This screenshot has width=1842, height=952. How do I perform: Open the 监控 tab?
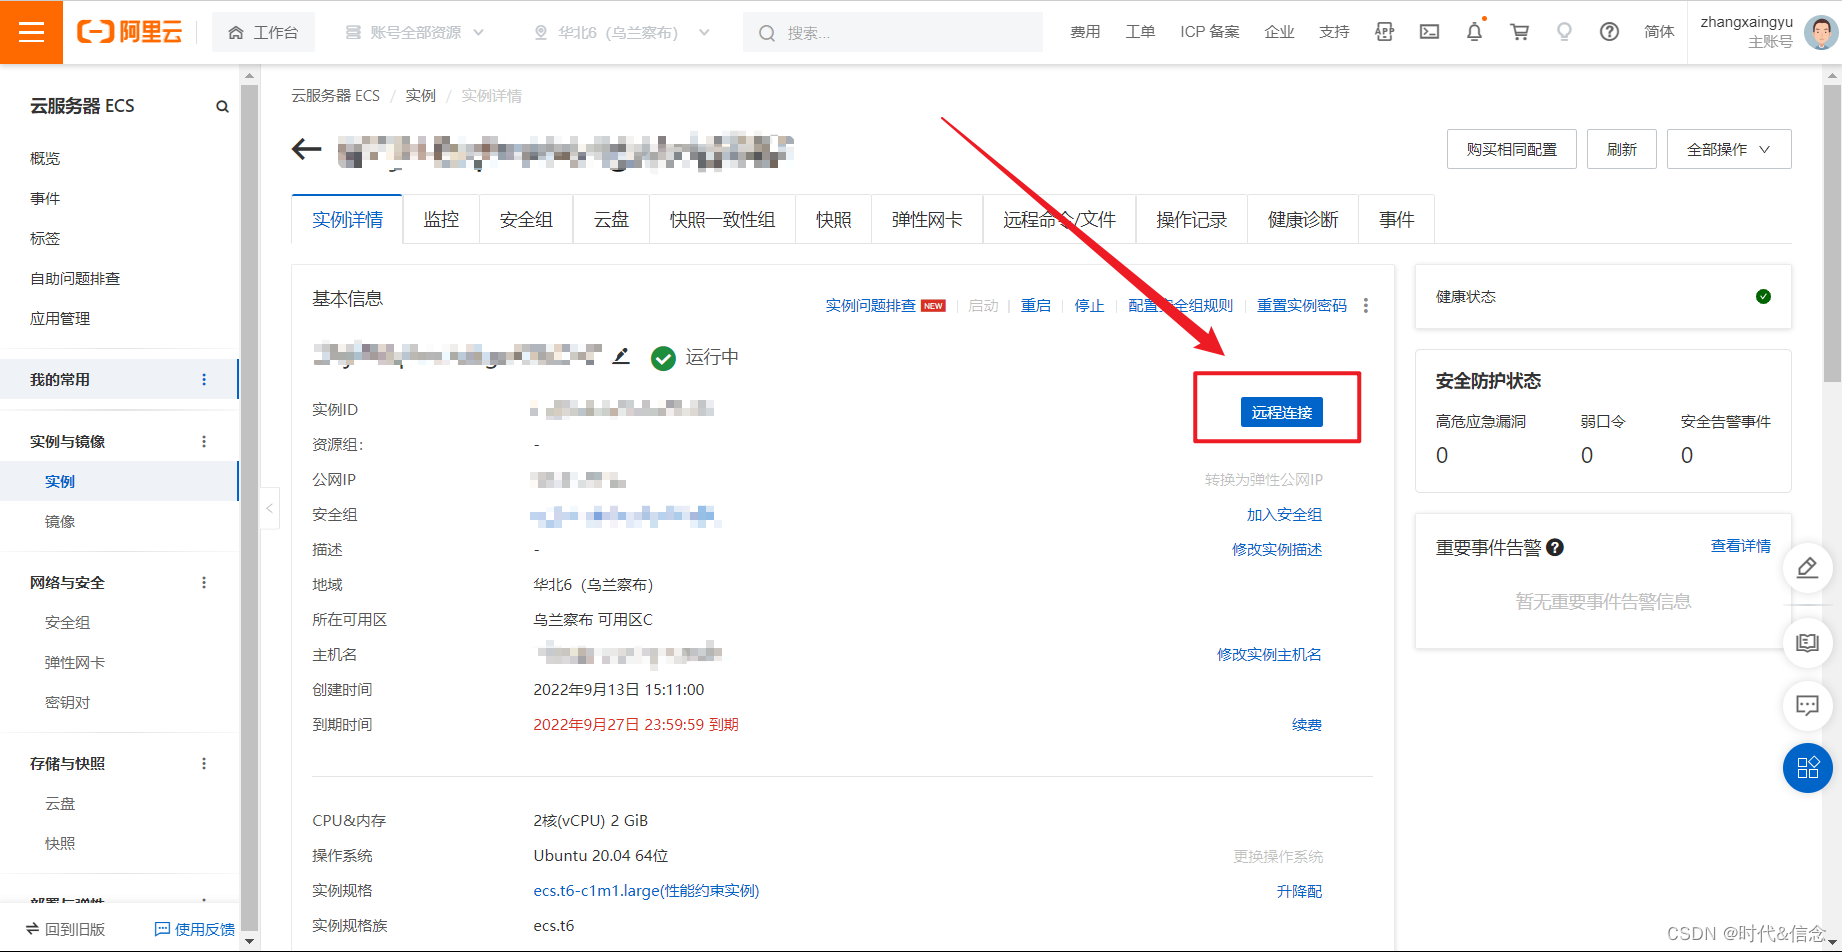(441, 219)
